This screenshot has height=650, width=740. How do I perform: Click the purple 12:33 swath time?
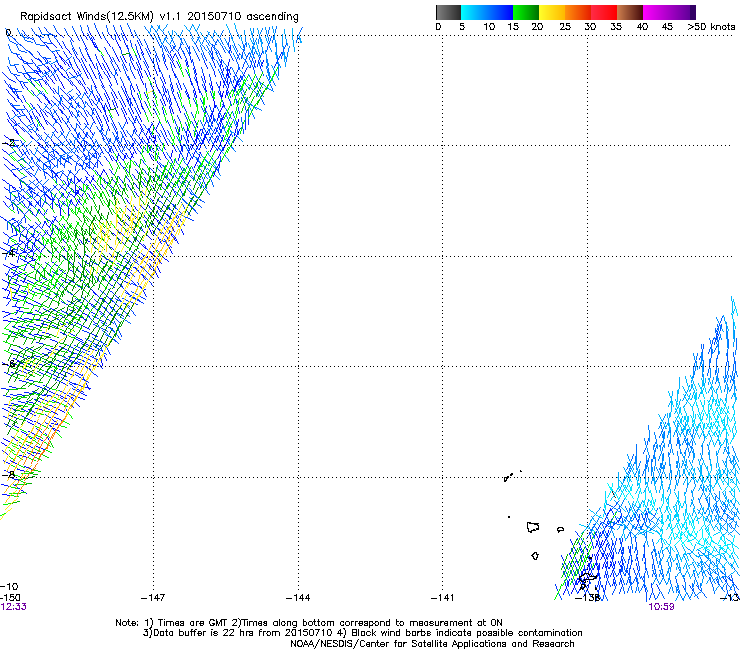pyautogui.click(x=13, y=607)
